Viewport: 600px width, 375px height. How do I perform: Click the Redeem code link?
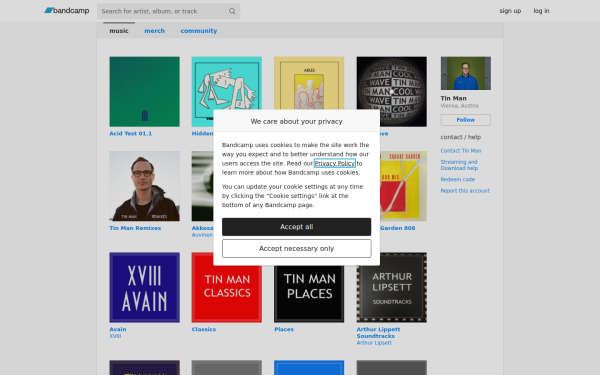click(458, 179)
